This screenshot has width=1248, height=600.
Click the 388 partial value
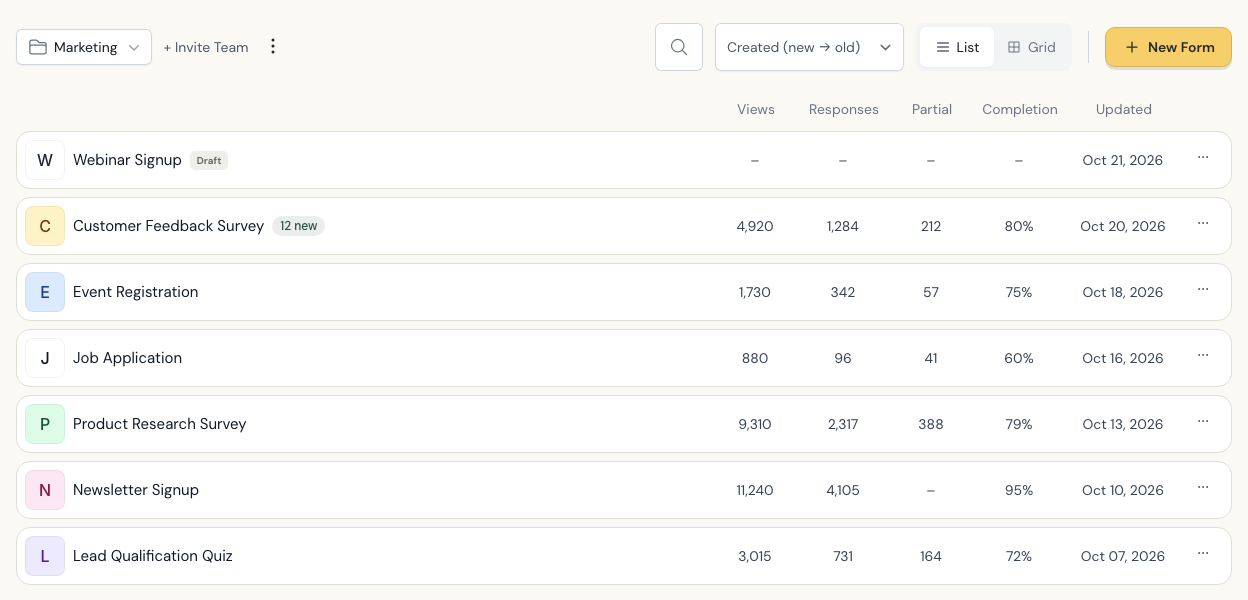tap(931, 424)
